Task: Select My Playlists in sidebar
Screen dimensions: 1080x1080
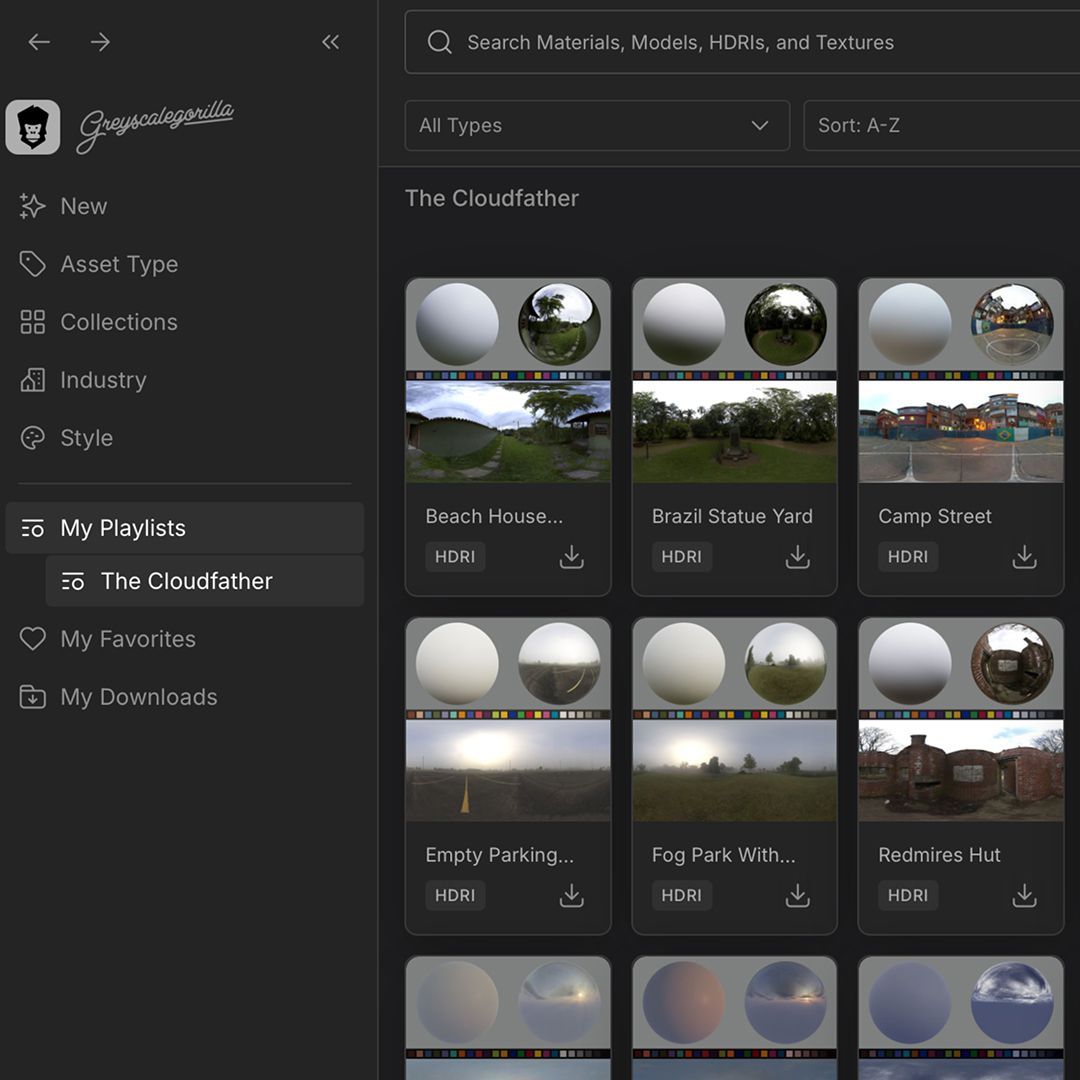Action: [185, 528]
